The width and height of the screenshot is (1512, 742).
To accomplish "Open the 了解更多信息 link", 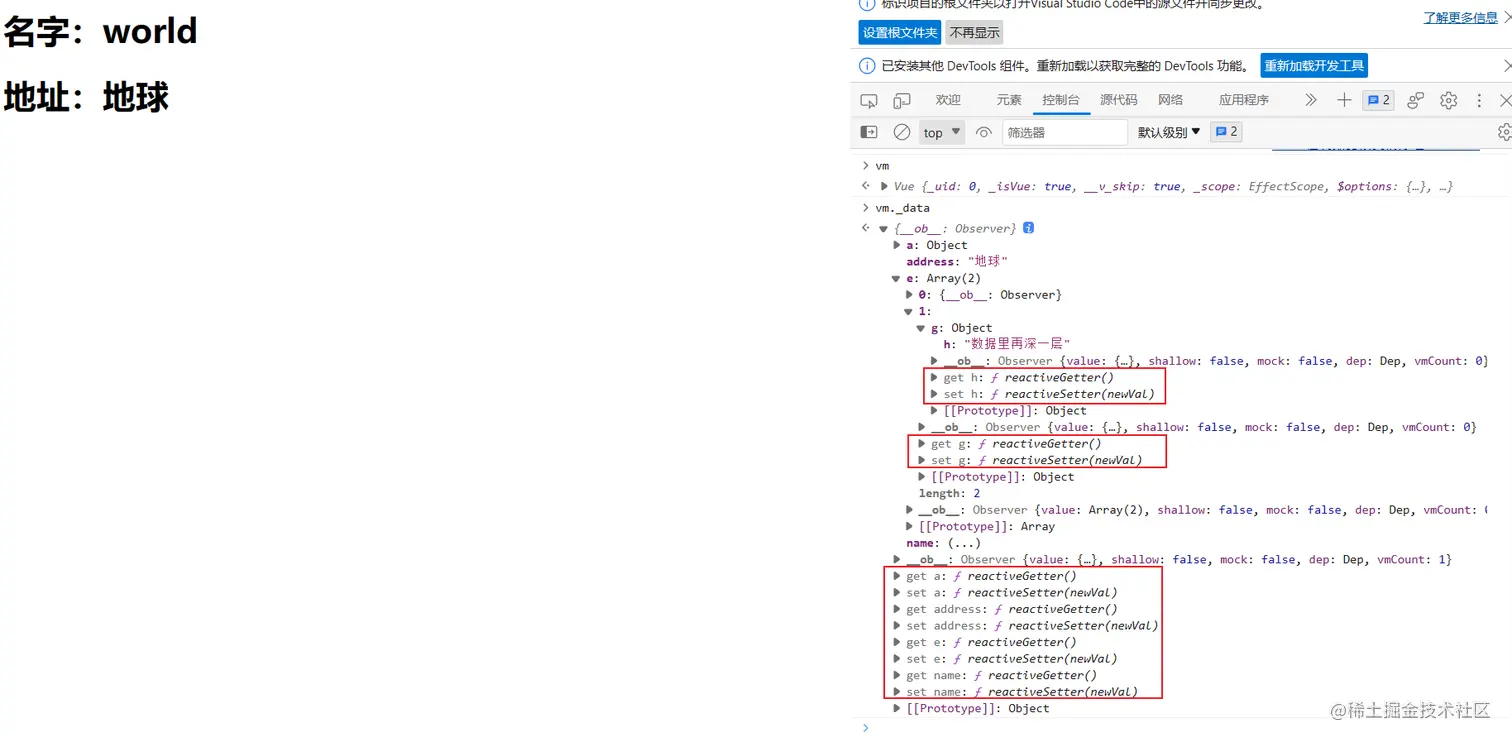I will tap(1461, 17).
